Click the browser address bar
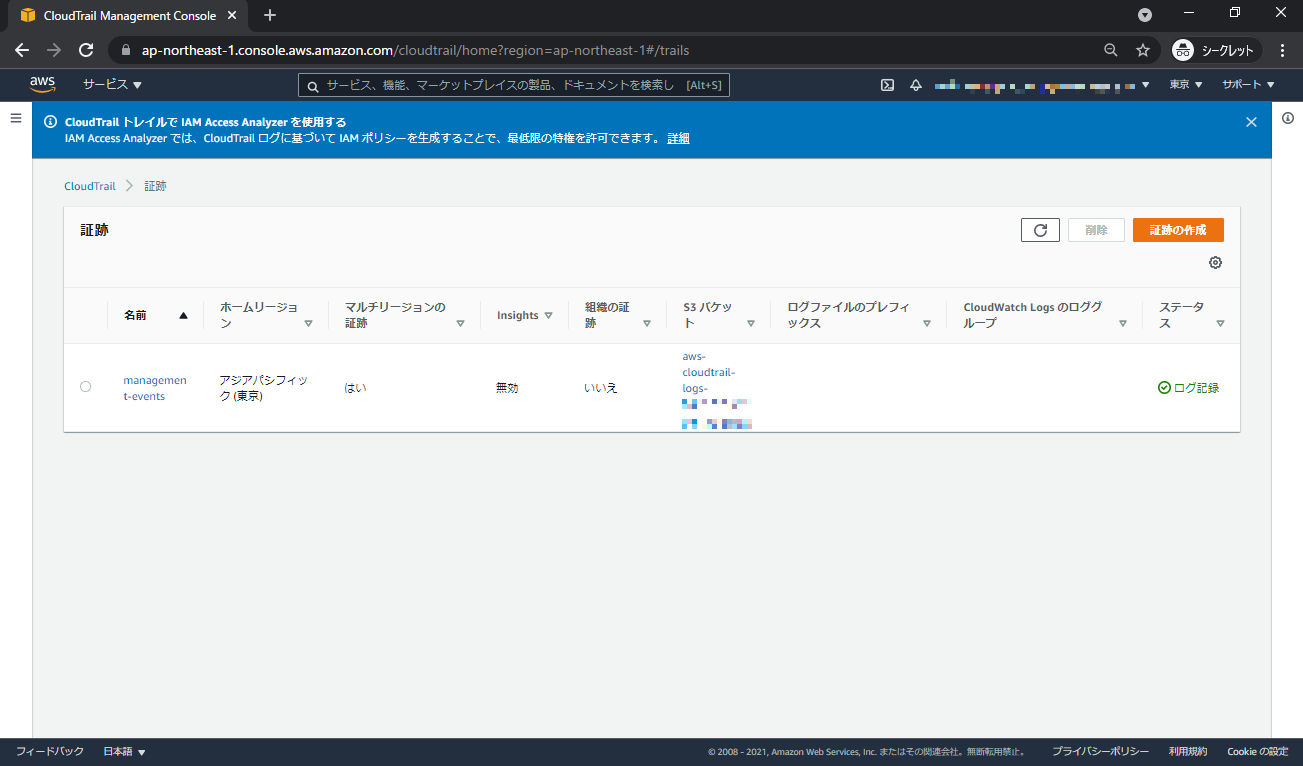Screen dimensions: 1303x766 pyautogui.click(x=610, y=50)
